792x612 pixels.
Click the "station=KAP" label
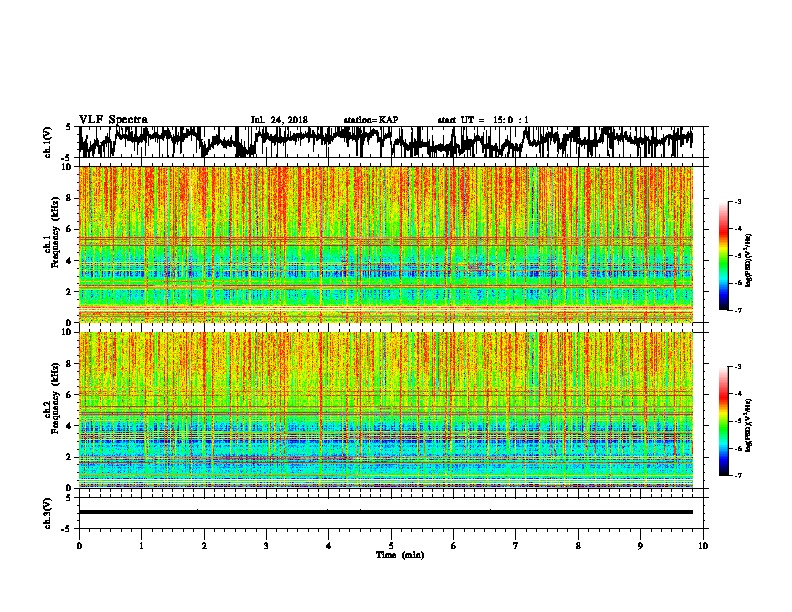click(371, 120)
